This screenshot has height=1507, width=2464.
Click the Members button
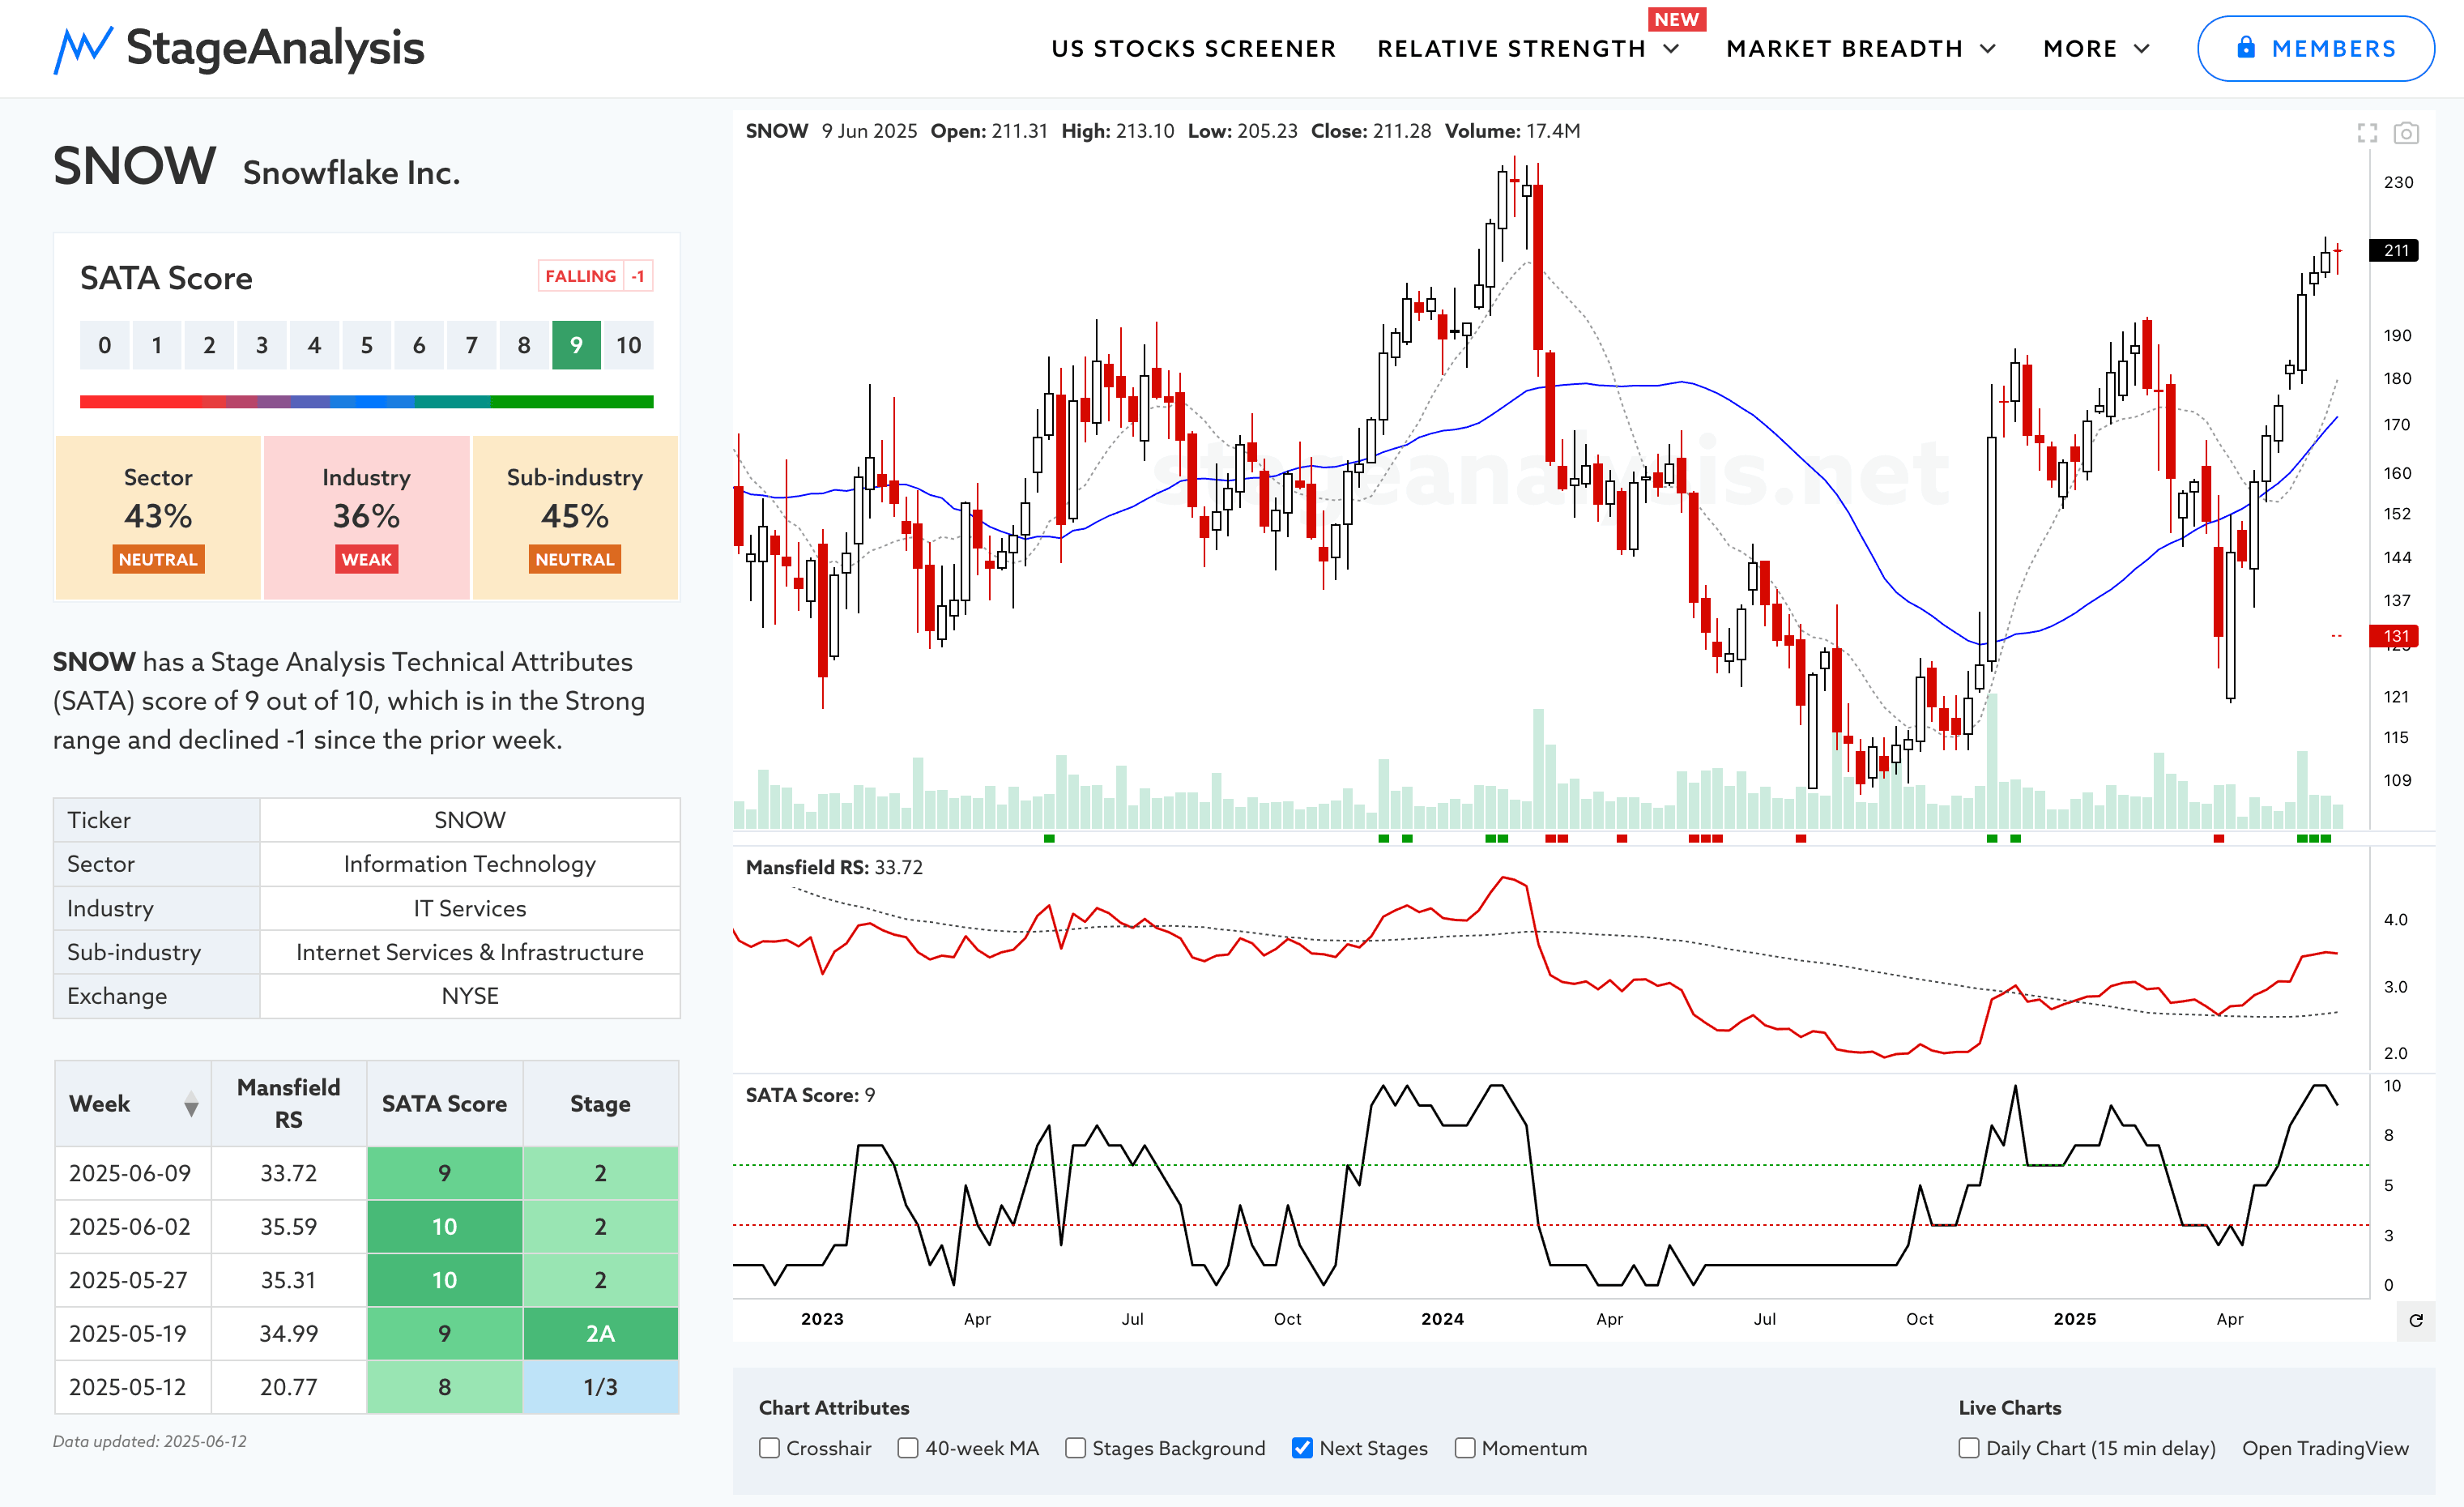(2315, 48)
